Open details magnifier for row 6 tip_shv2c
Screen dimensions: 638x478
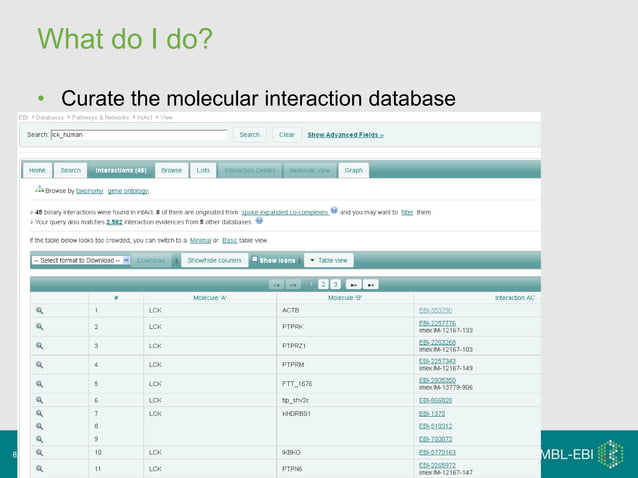[39, 400]
